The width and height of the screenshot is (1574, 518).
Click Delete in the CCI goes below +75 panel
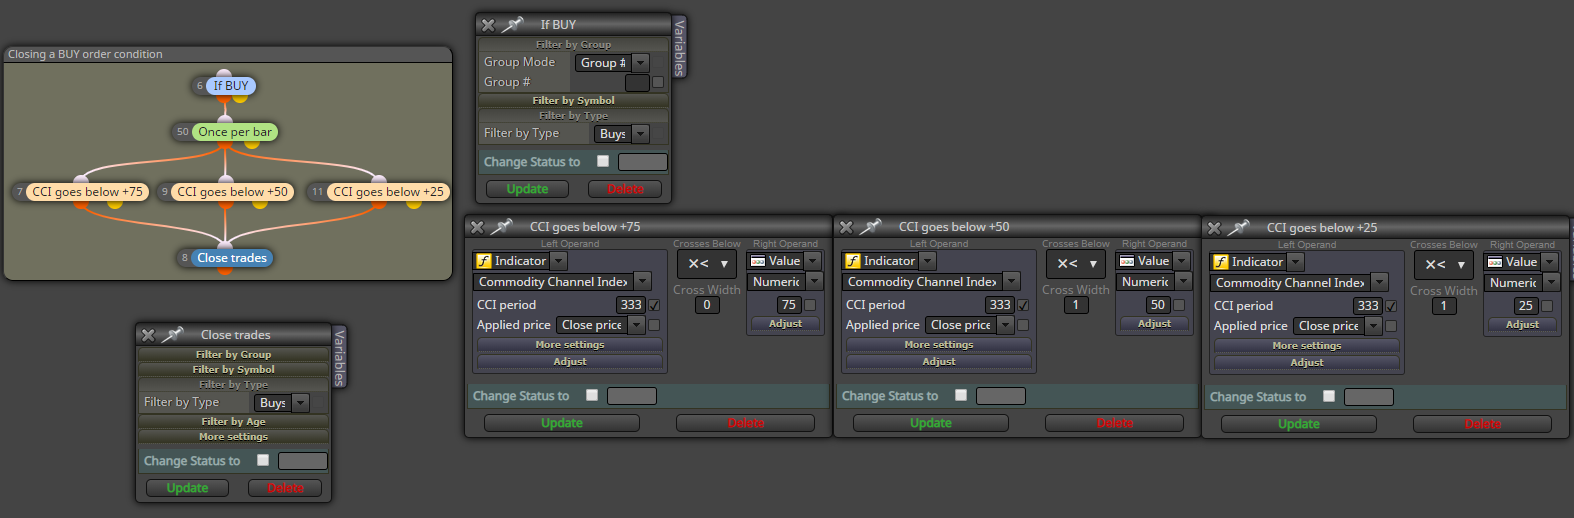click(x=746, y=423)
